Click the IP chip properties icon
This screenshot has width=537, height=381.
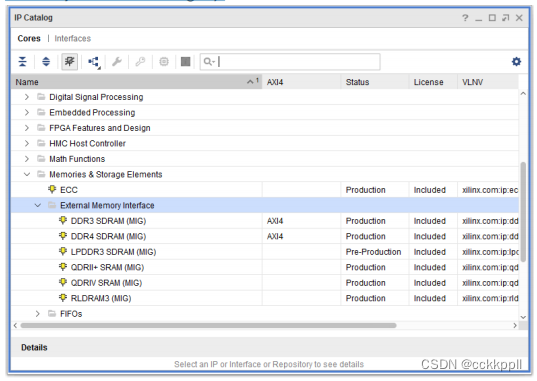[x=164, y=62]
